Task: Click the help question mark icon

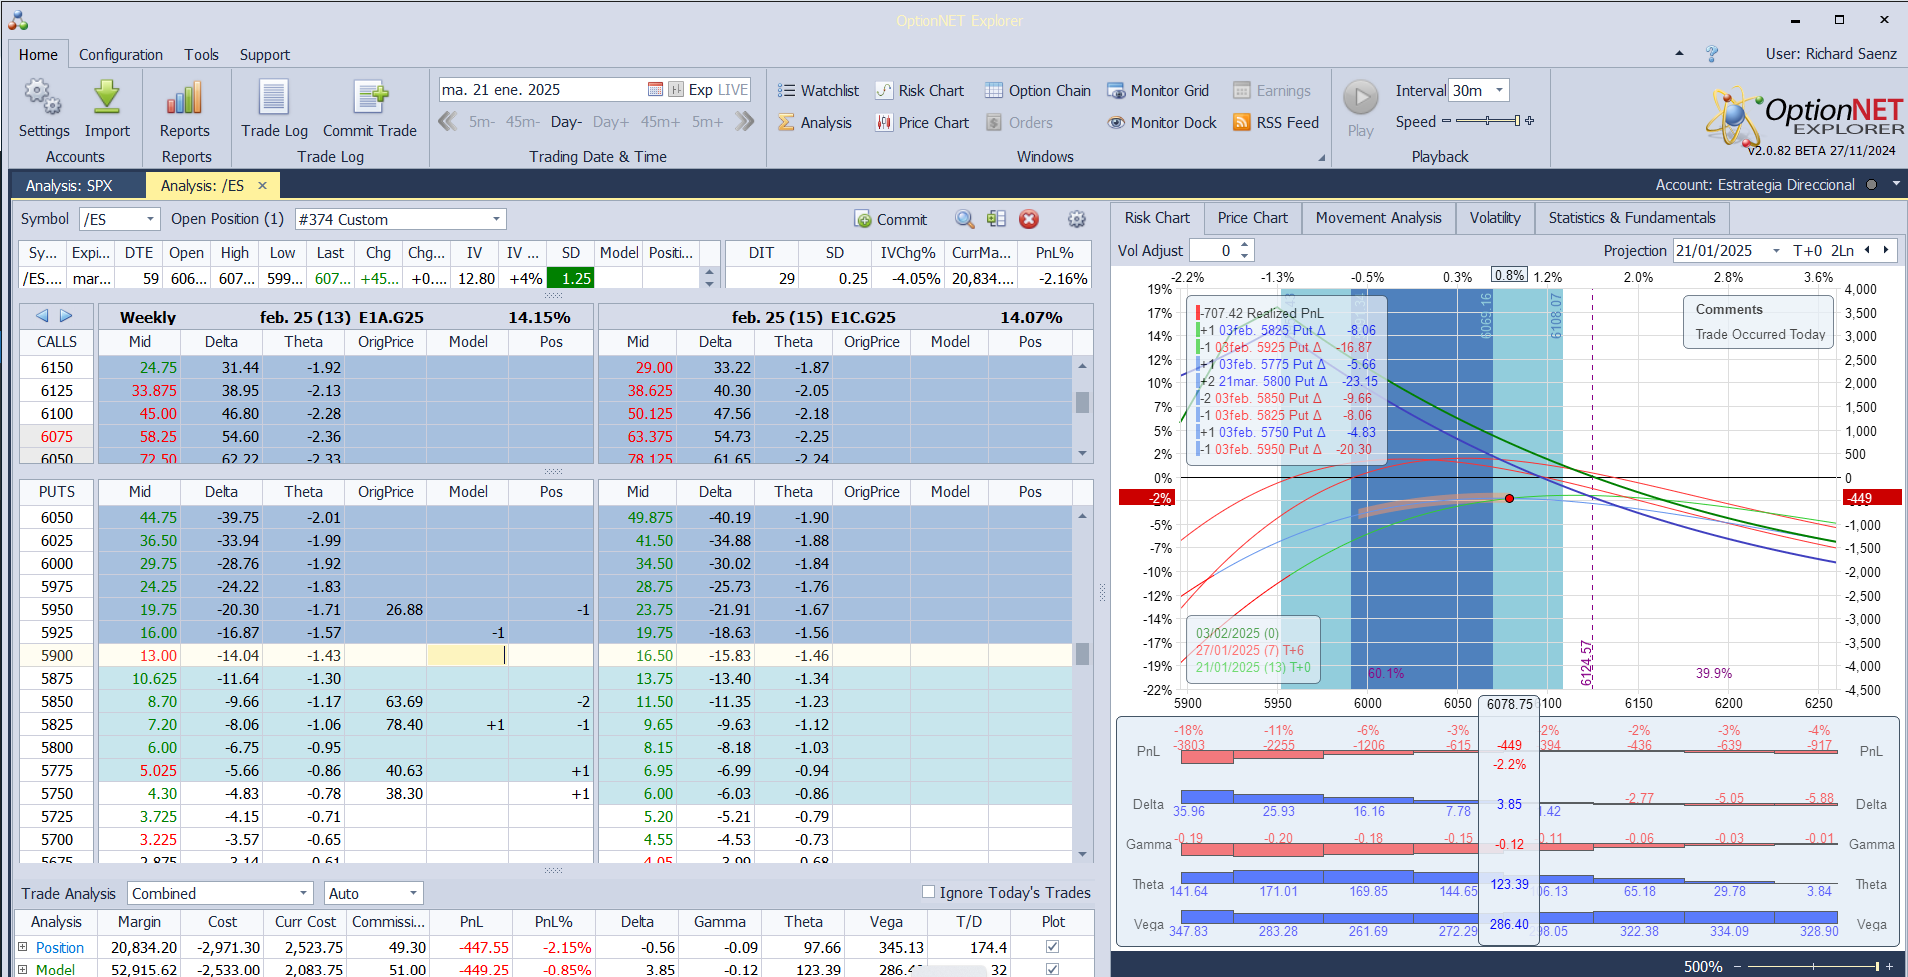Action: (x=1712, y=54)
